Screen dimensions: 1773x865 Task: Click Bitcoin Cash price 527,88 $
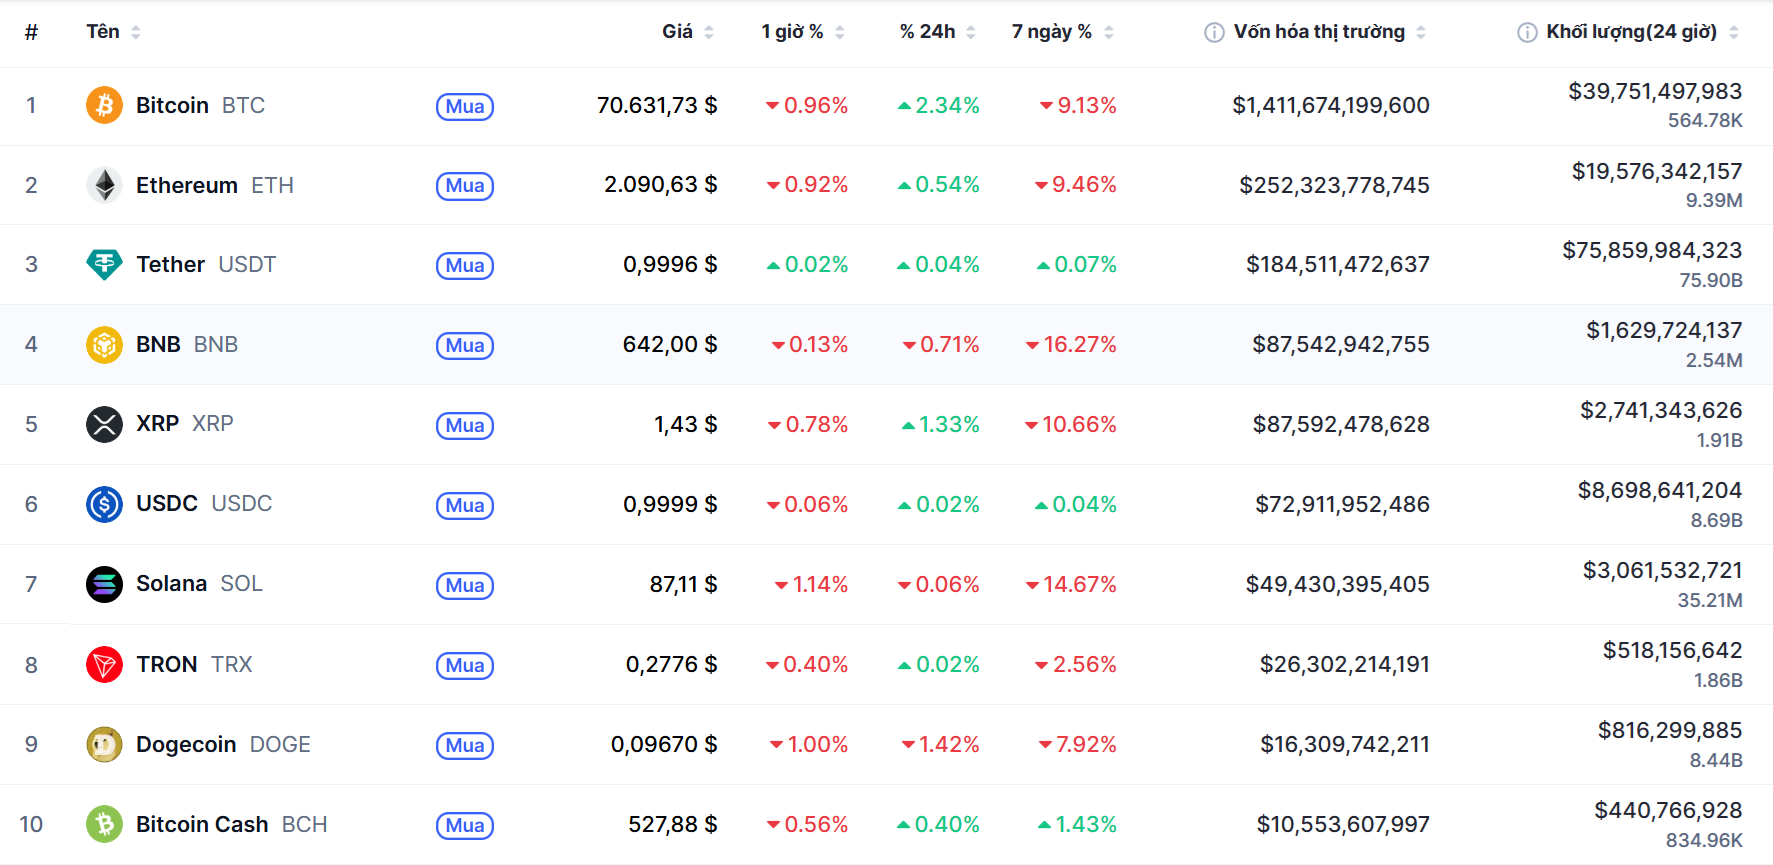pos(673,824)
